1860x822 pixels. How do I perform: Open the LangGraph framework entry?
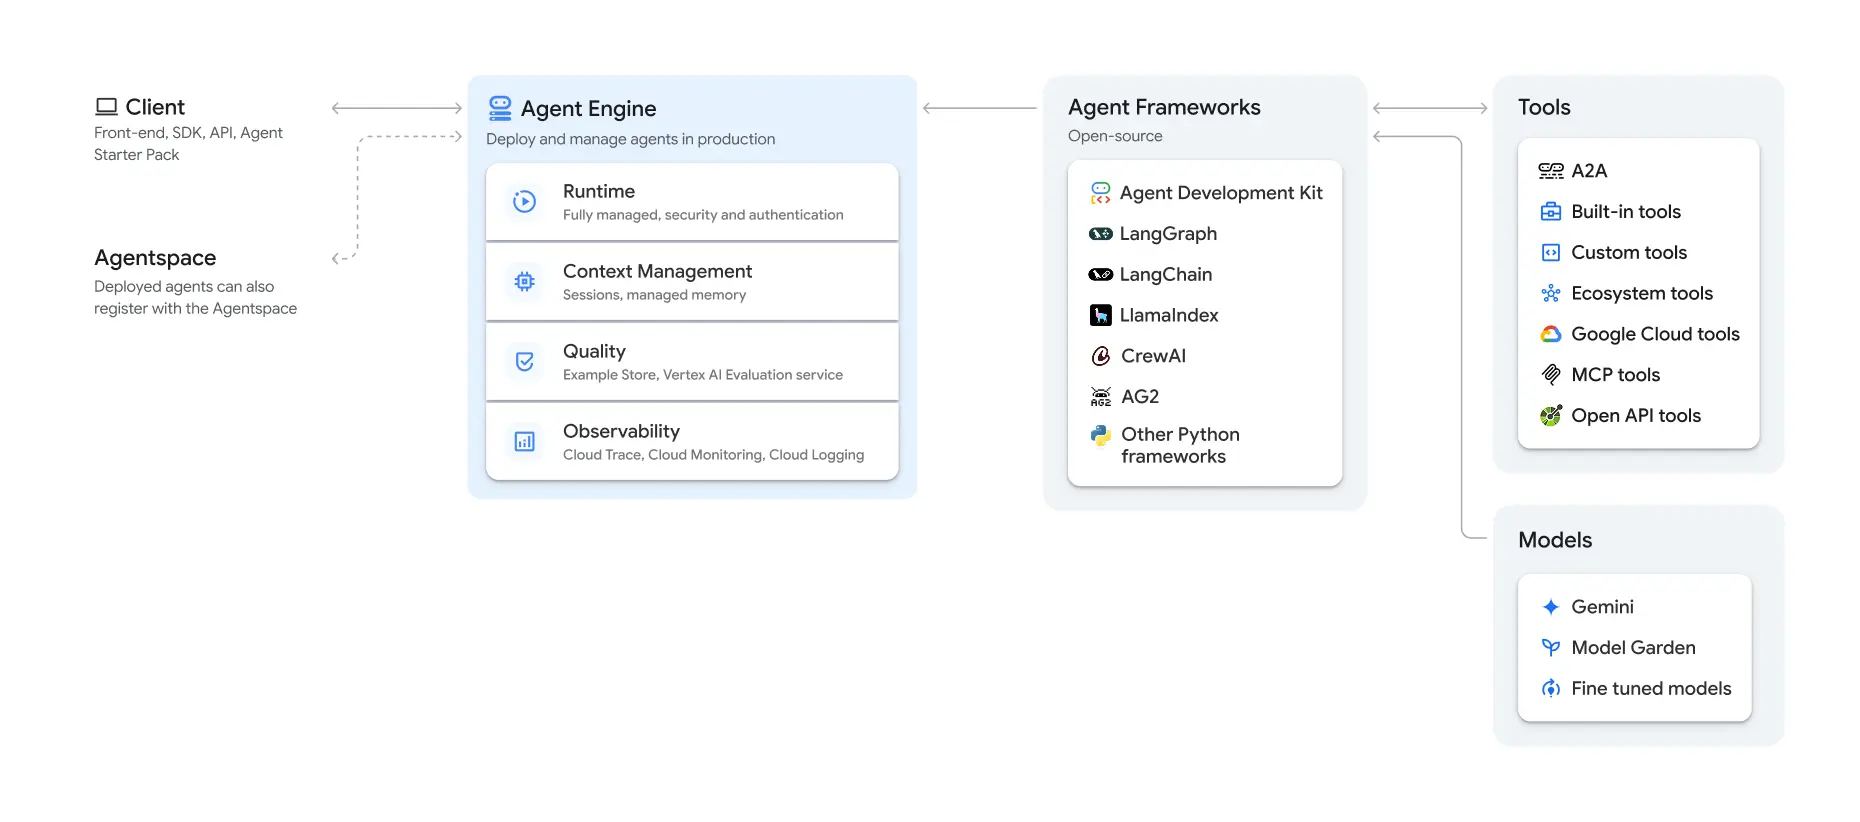coord(1167,234)
